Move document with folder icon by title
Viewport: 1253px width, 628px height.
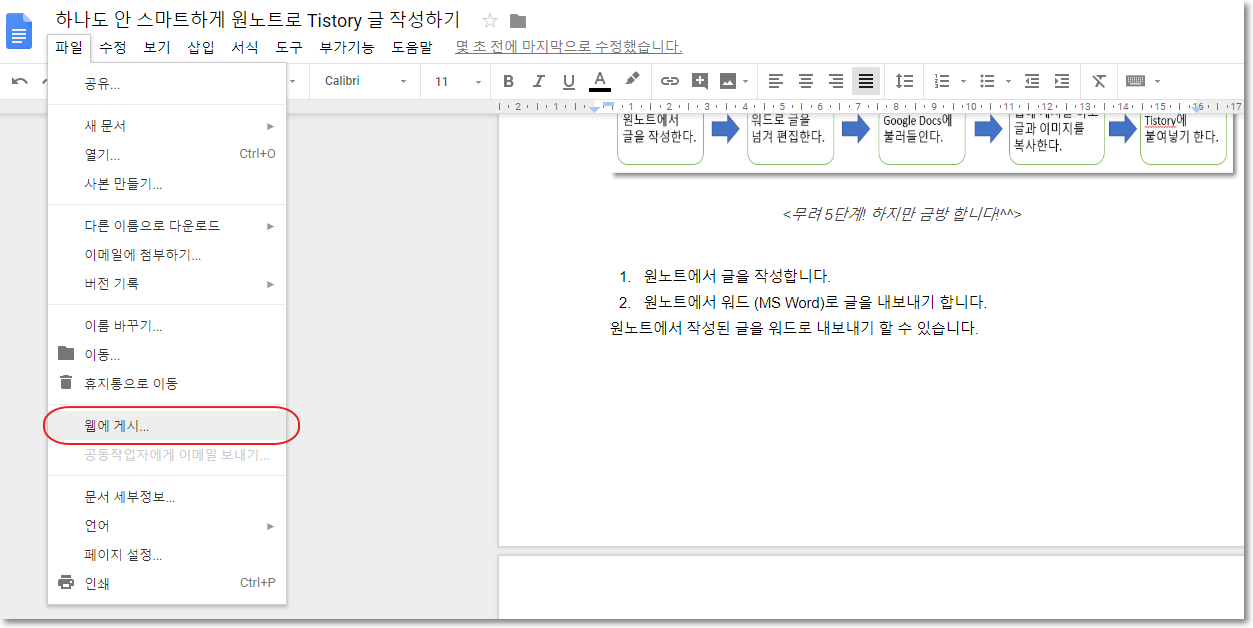tap(517, 21)
